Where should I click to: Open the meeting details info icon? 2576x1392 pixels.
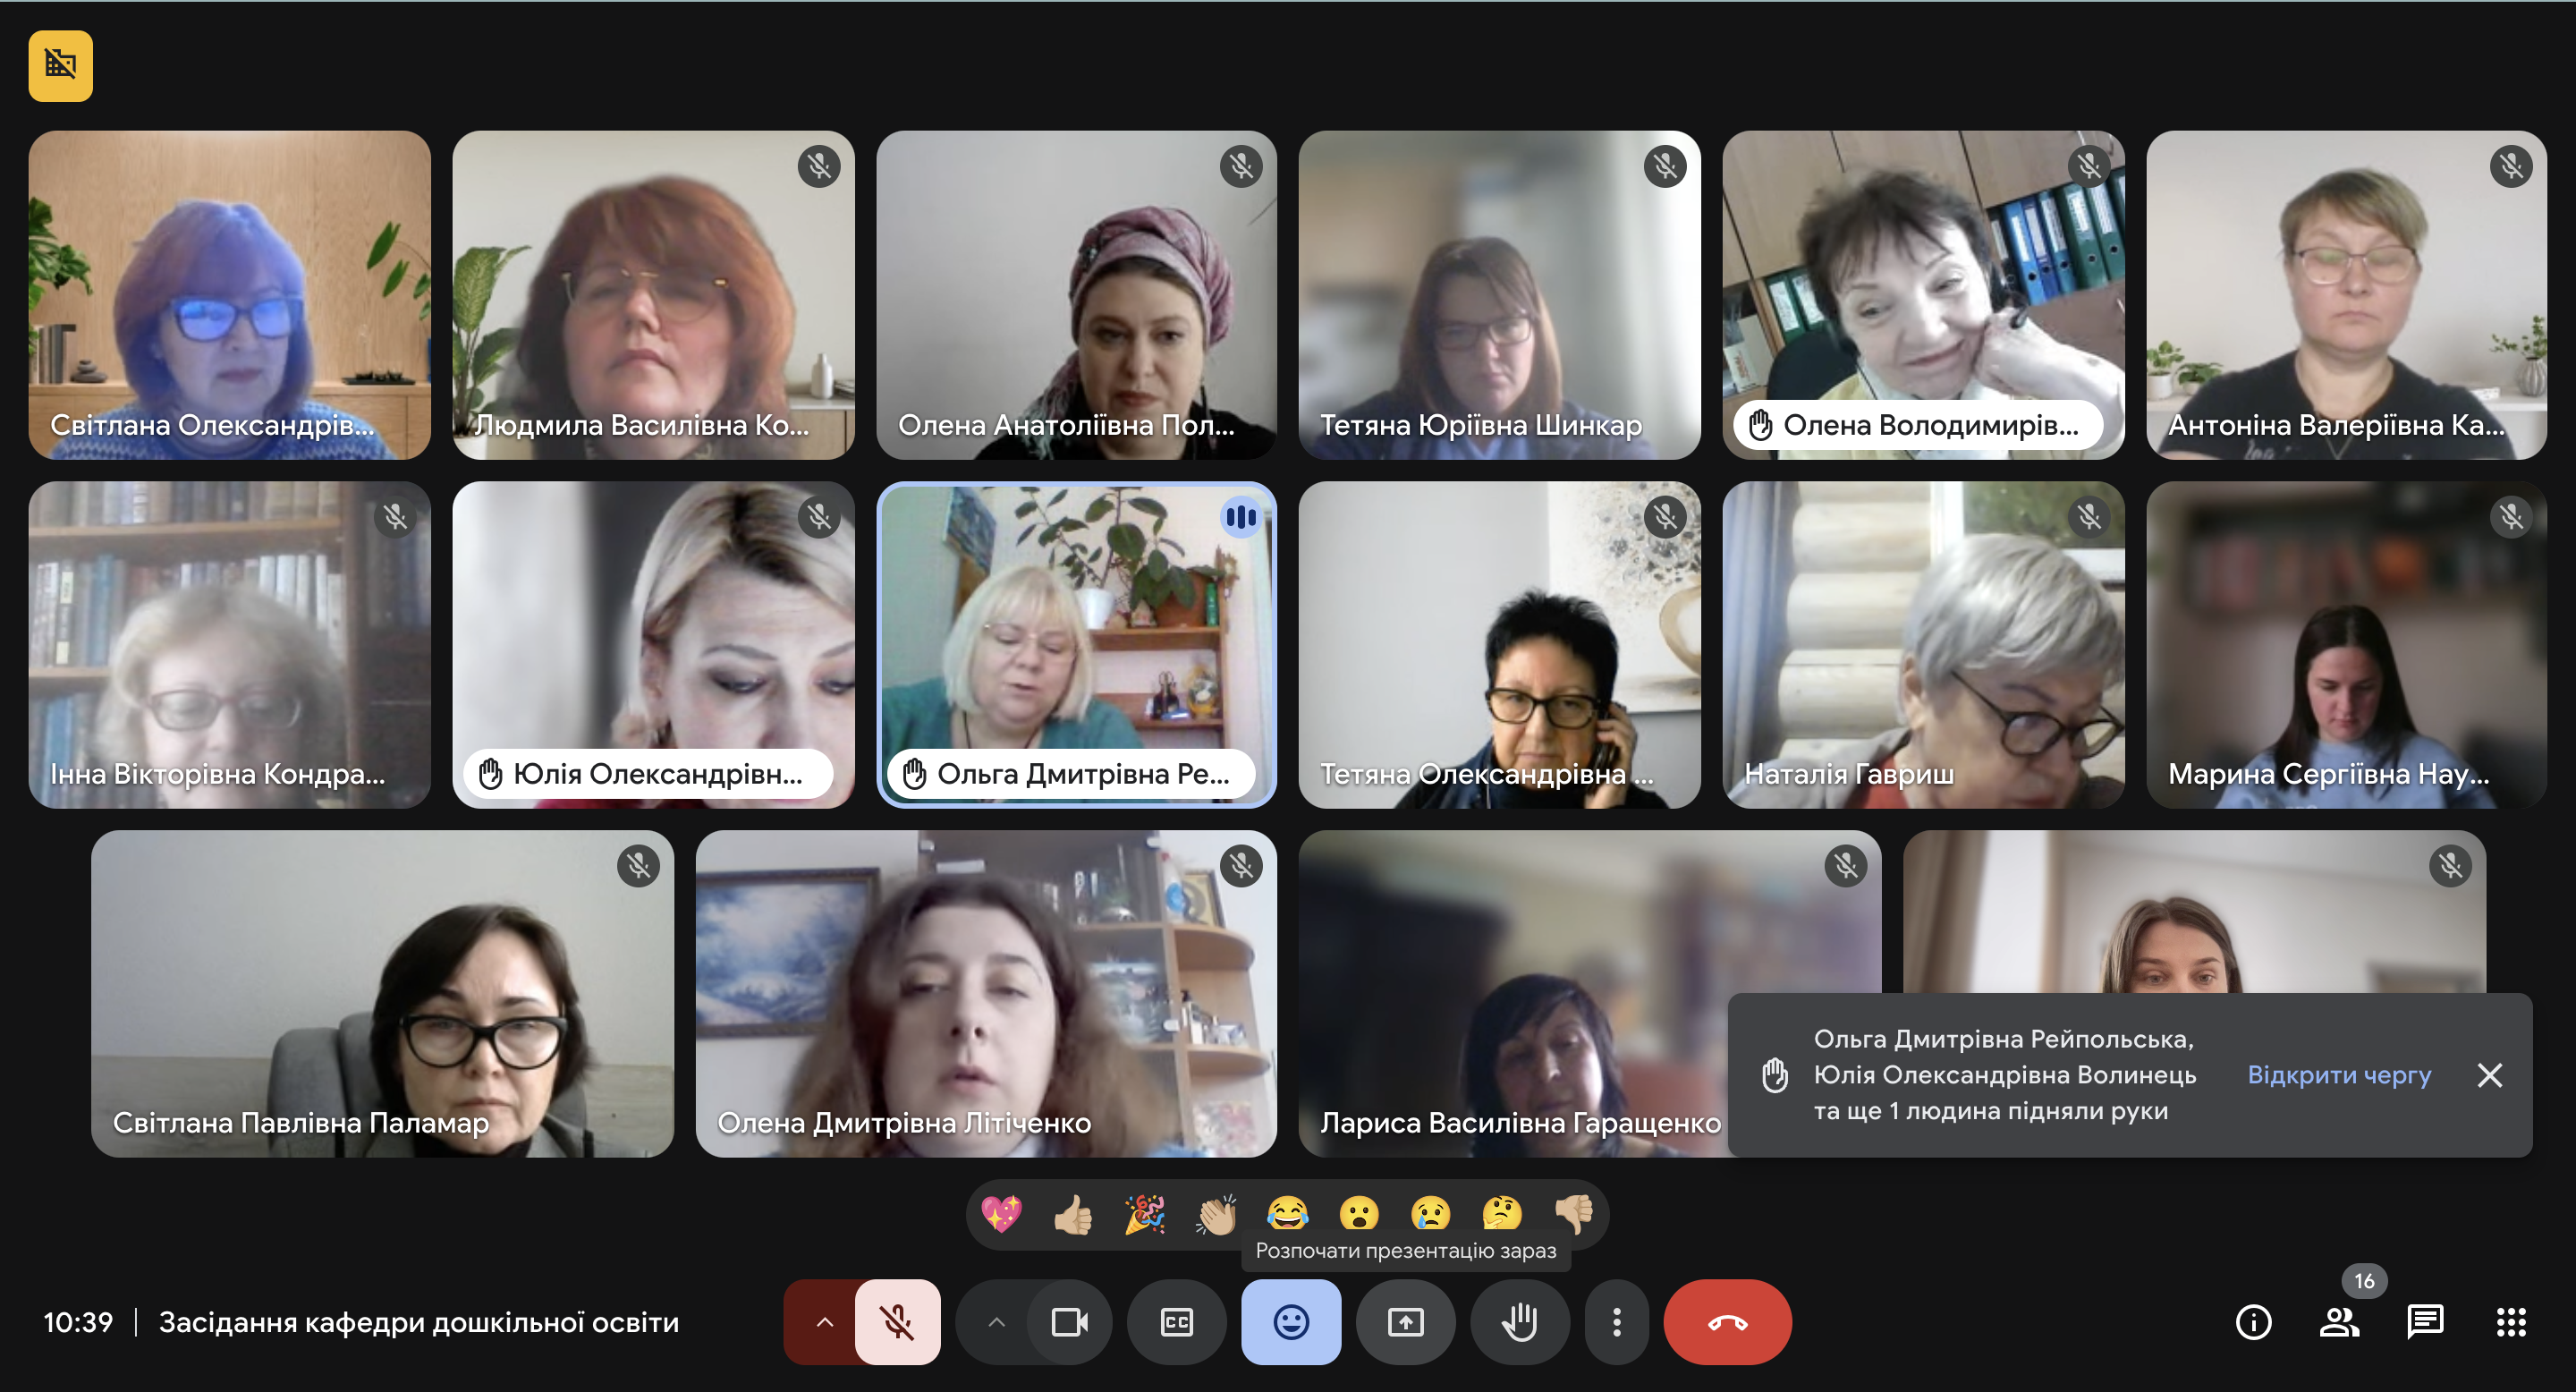tap(2253, 1322)
